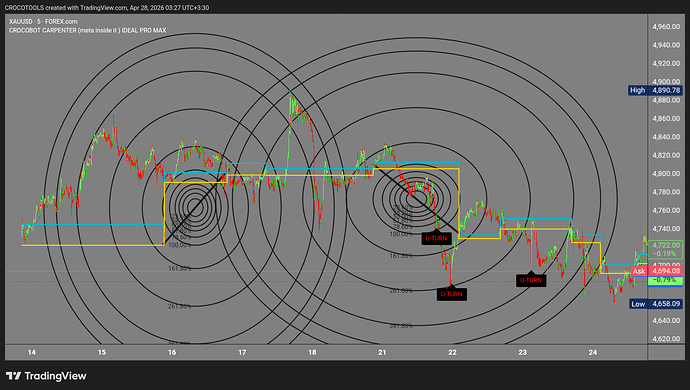Click date 24 on the time axis

tap(593, 352)
